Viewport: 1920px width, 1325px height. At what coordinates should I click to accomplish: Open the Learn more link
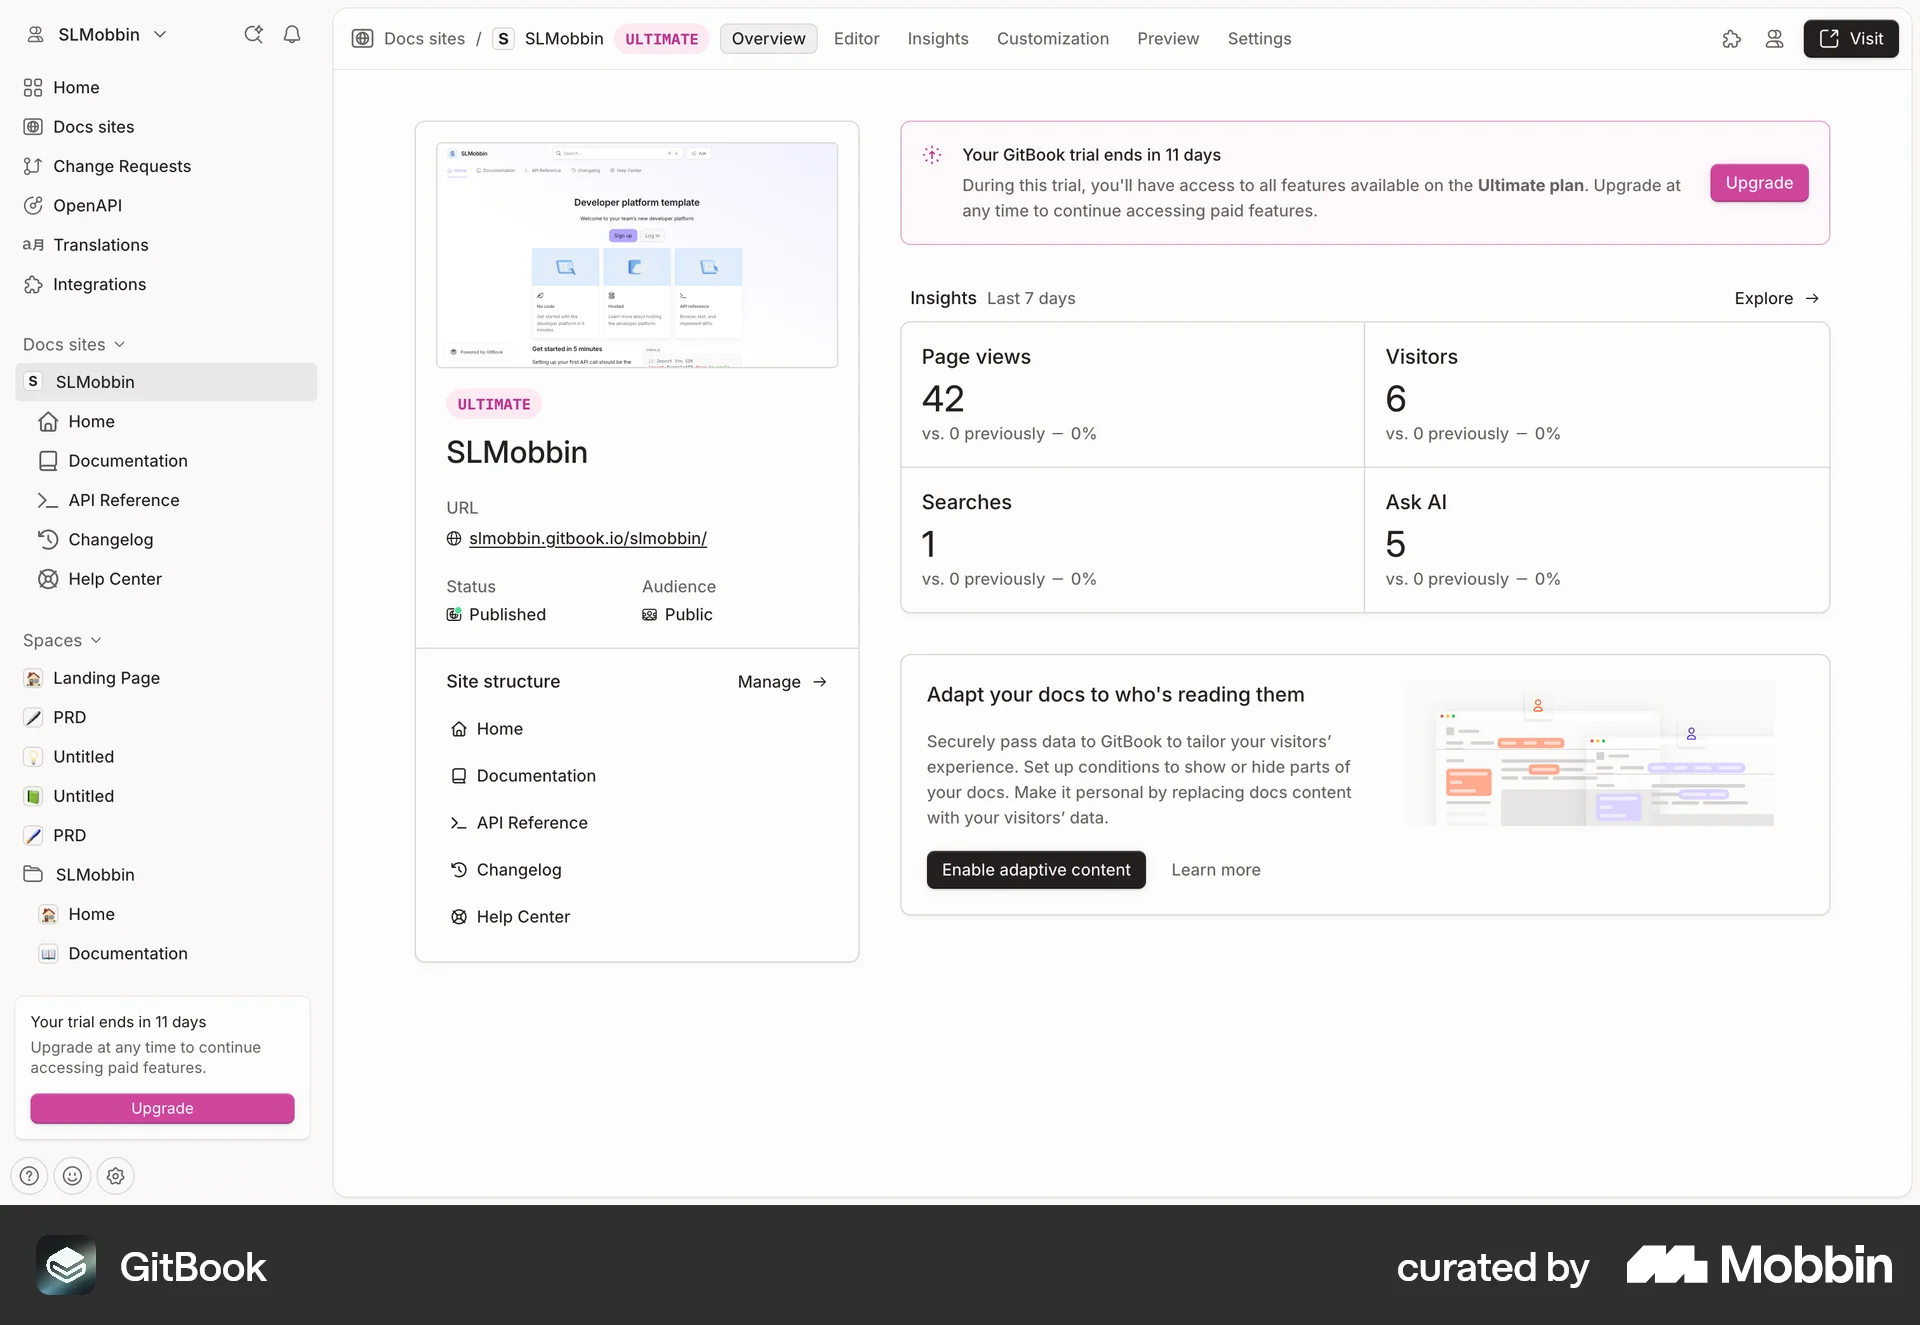(x=1215, y=870)
